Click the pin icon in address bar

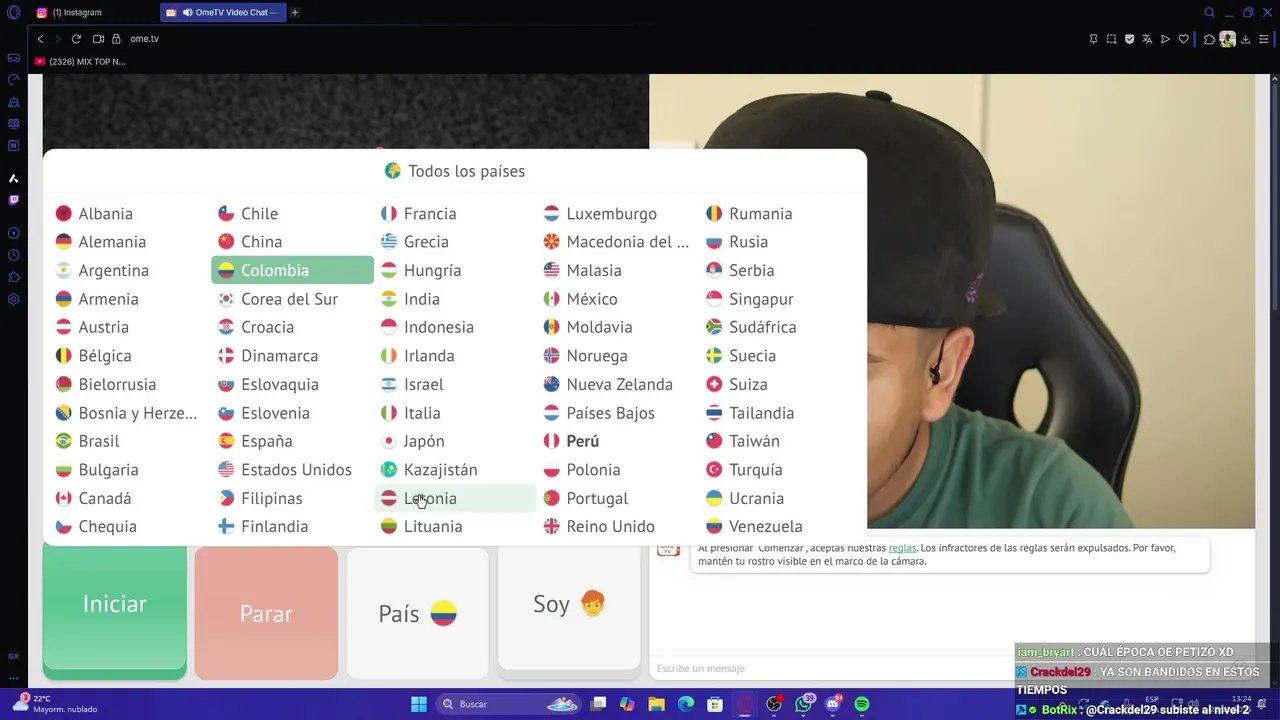(1093, 39)
